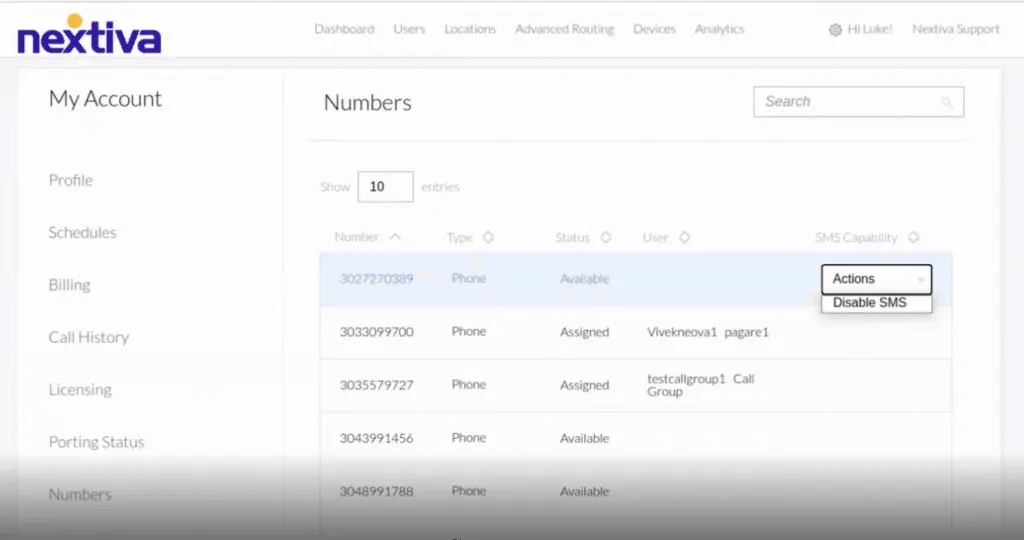This screenshot has width=1024, height=540.
Task: Sort by Number column arrow
Action: (395, 237)
